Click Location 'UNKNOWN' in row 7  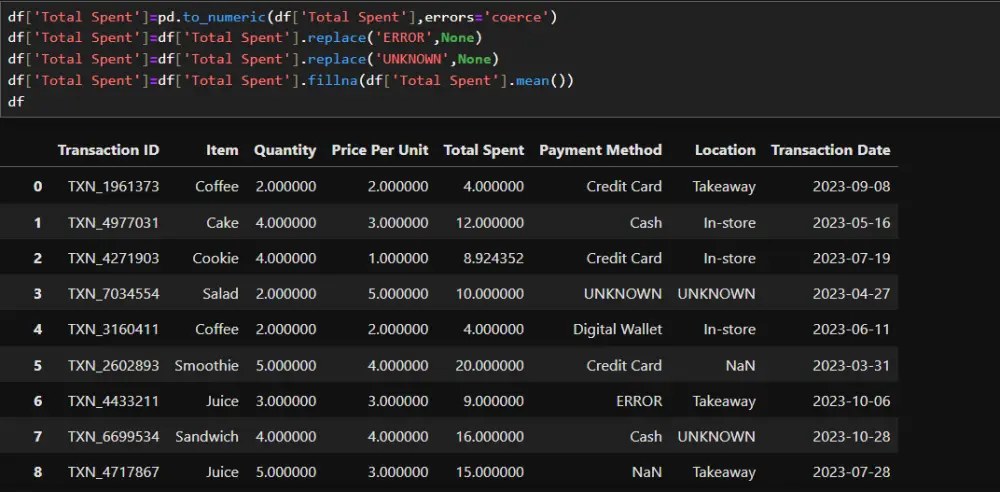pyautogui.click(x=717, y=436)
